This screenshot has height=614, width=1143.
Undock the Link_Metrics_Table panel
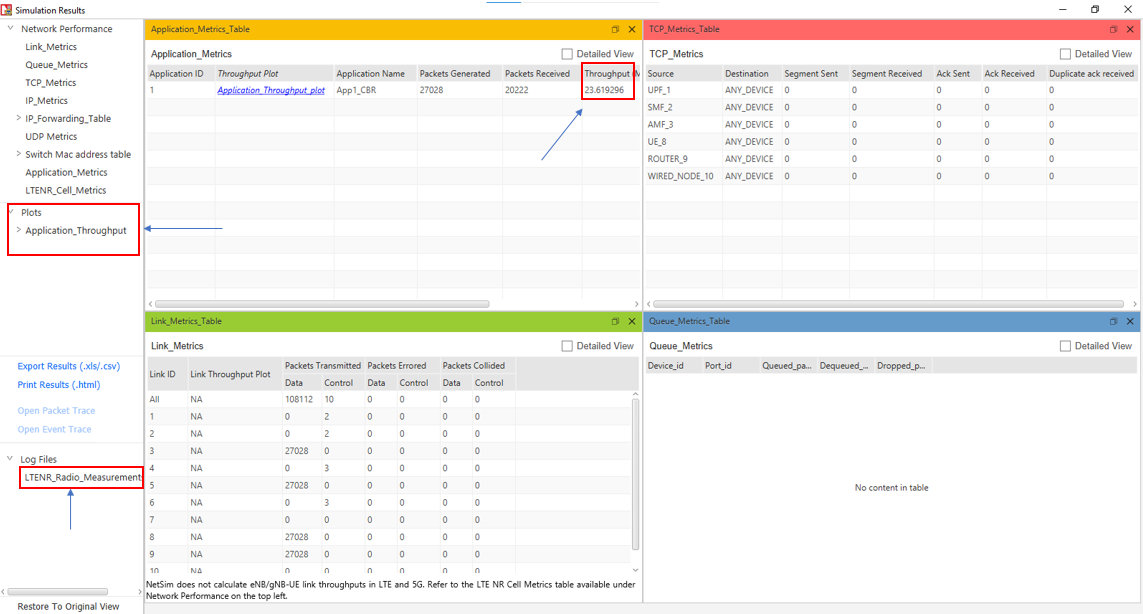pos(614,321)
